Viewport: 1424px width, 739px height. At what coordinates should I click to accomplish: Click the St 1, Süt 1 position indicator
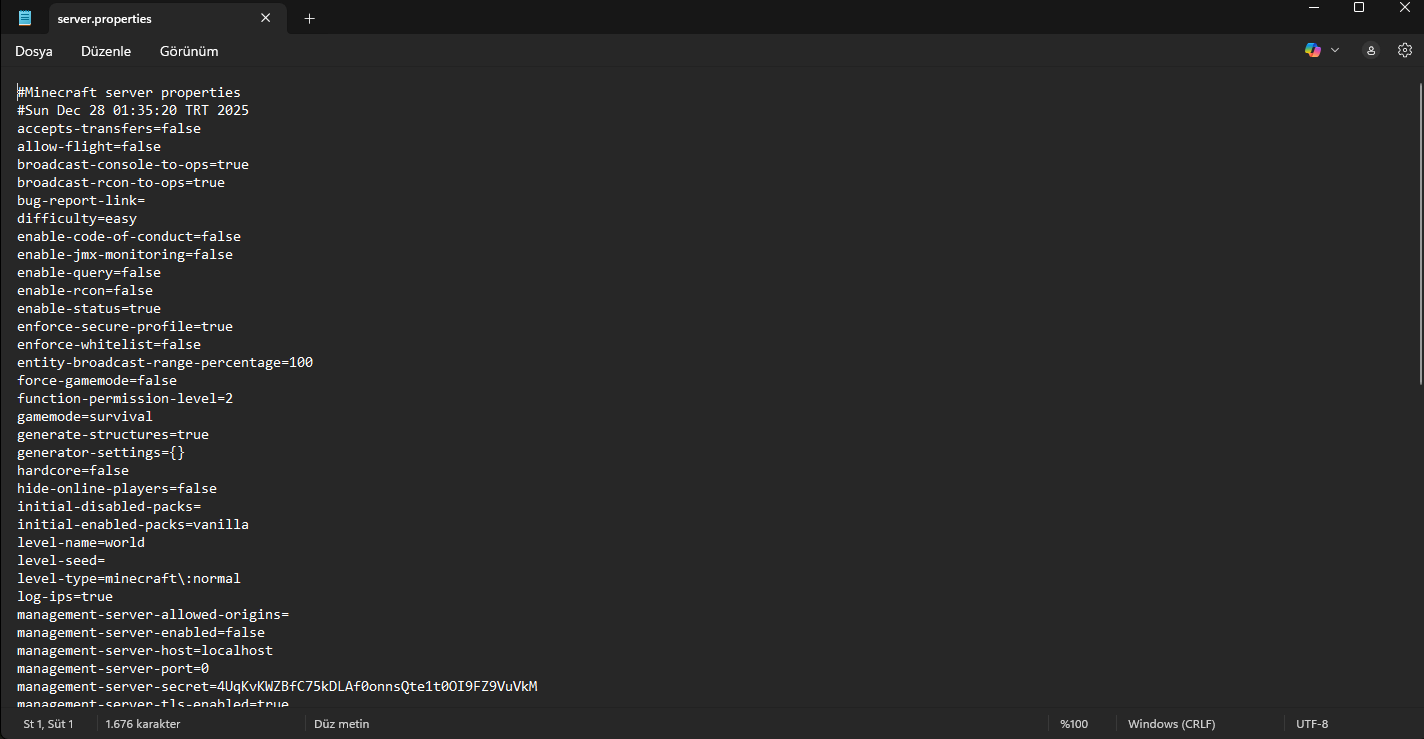coord(49,724)
